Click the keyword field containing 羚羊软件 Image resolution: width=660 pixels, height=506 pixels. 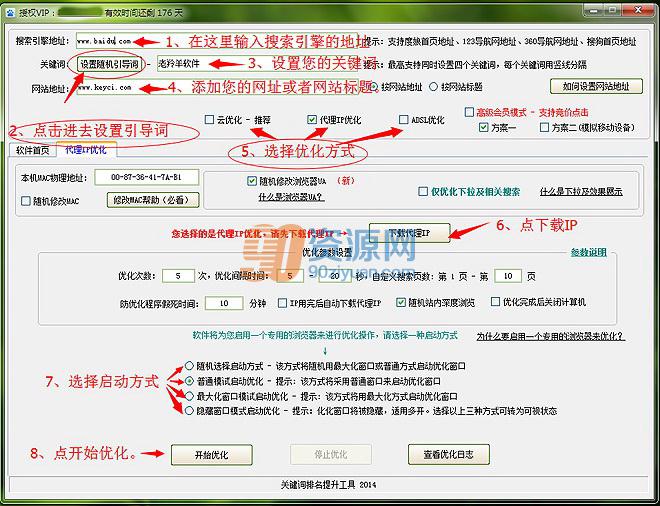(x=258, y=64)
